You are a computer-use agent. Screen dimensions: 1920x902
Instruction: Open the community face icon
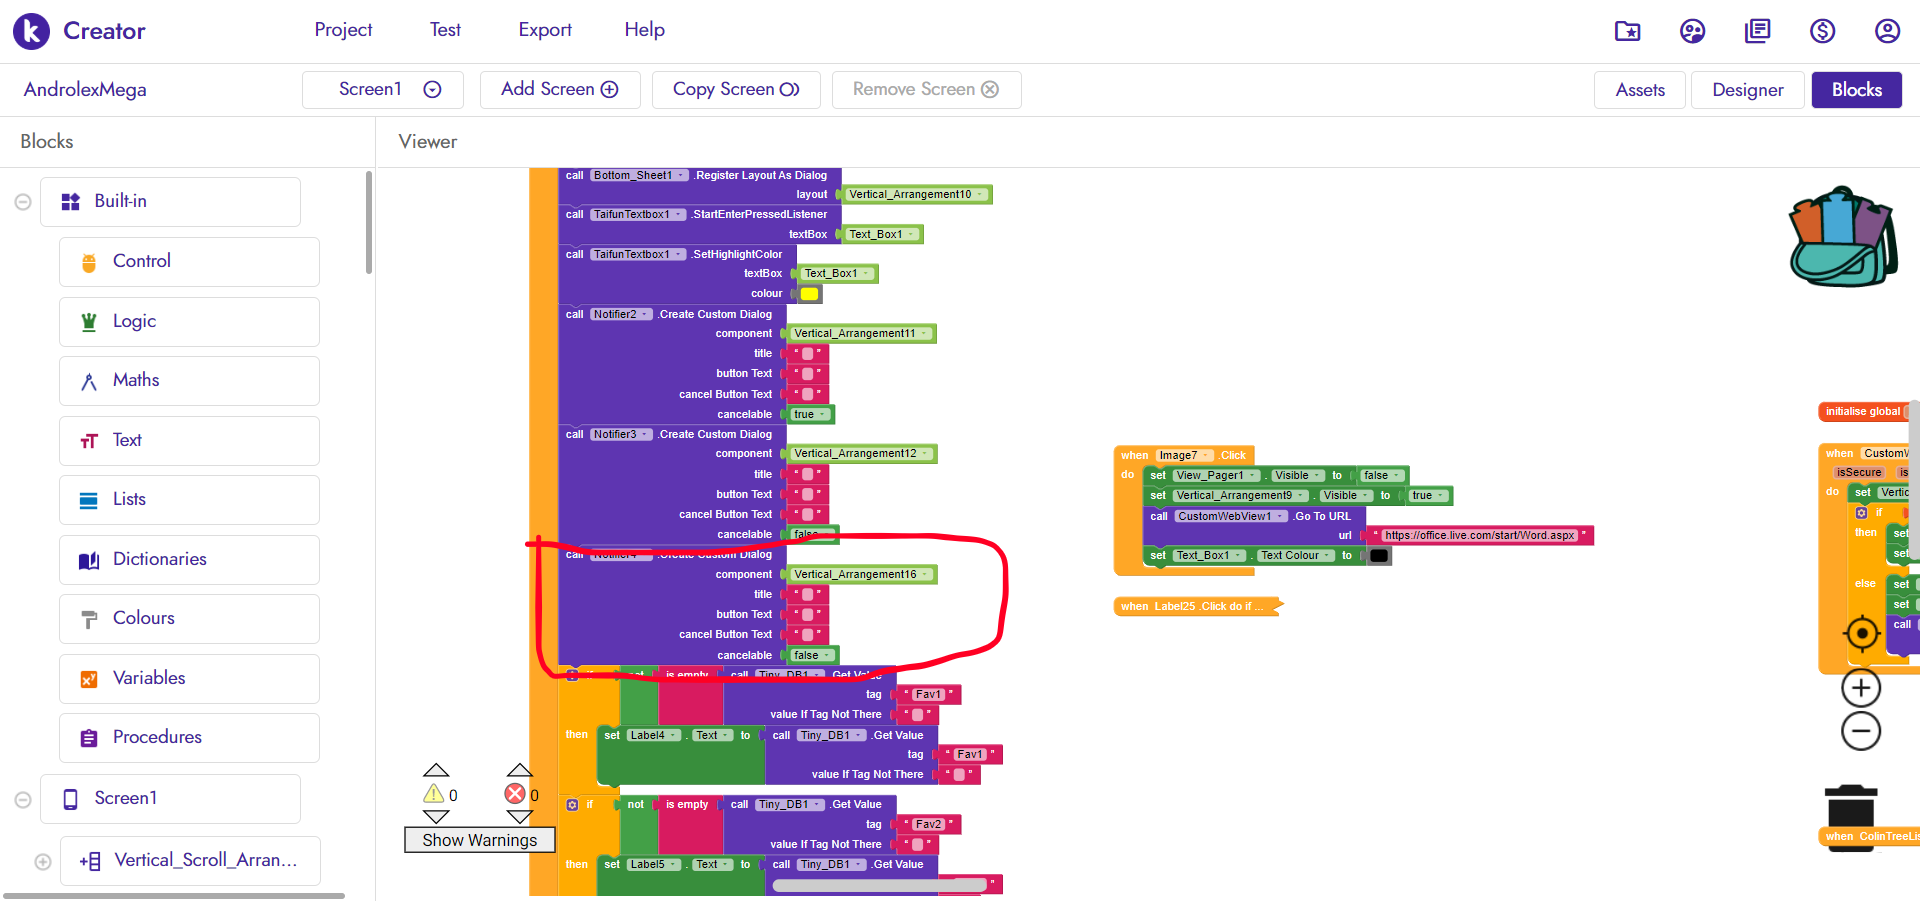point(1692,31)
